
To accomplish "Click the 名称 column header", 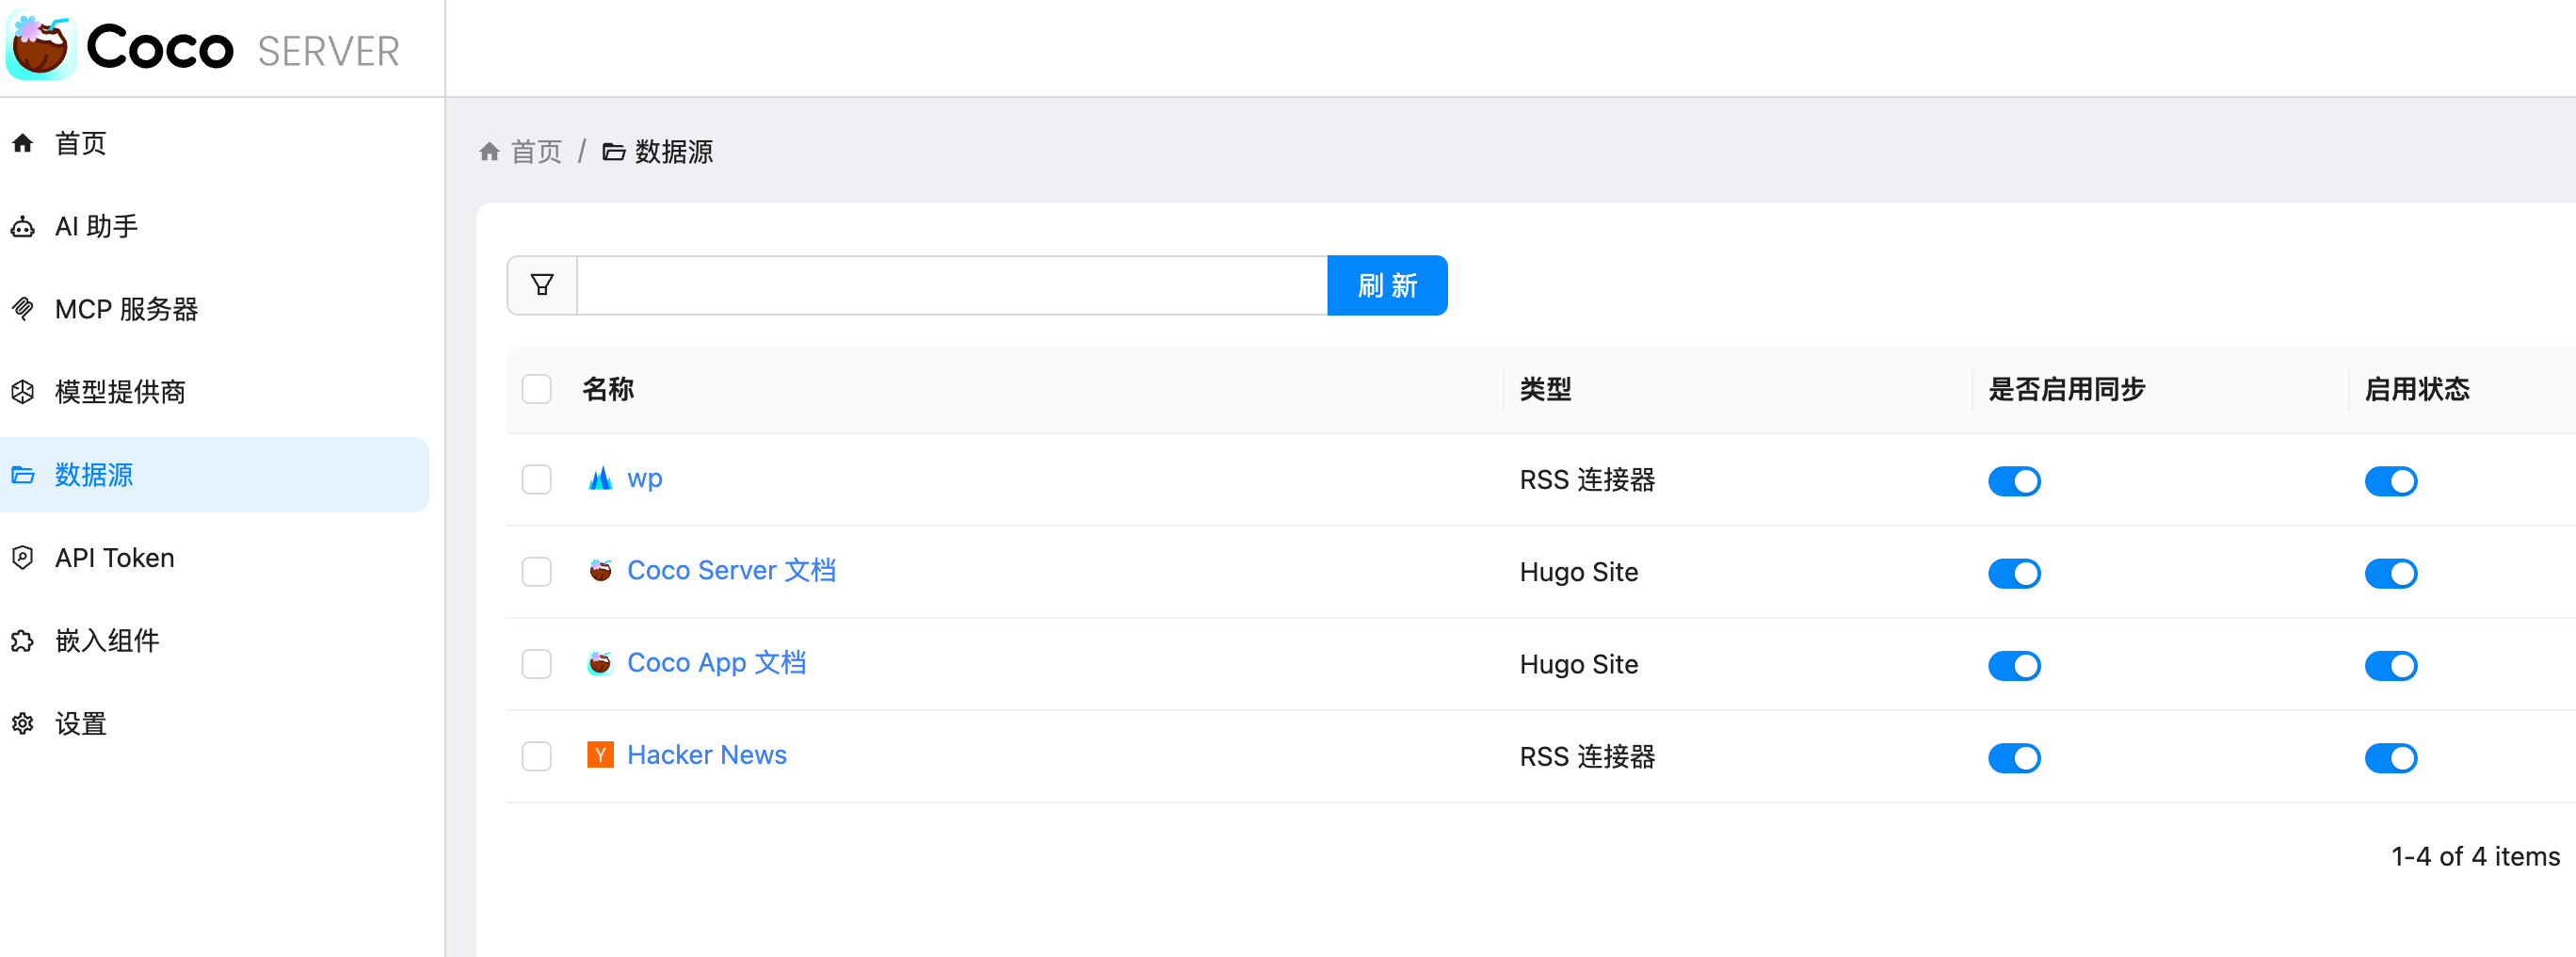I will 608,389.
